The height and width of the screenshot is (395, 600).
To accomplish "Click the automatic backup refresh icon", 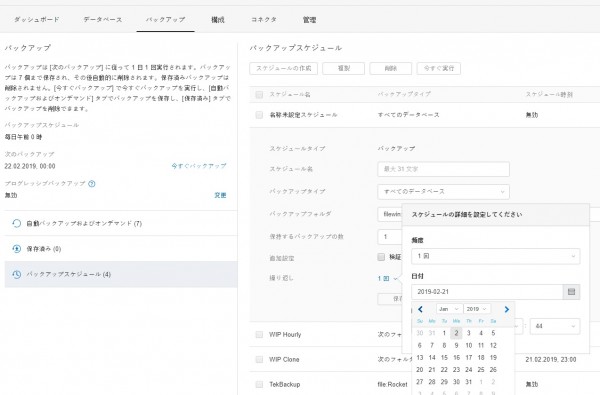I will coord(16,223).
